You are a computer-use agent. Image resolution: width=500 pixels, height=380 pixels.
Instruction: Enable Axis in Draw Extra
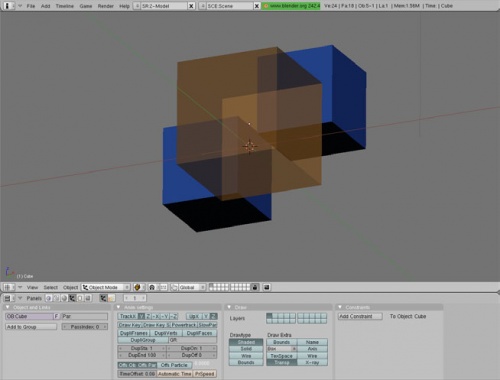312,349
